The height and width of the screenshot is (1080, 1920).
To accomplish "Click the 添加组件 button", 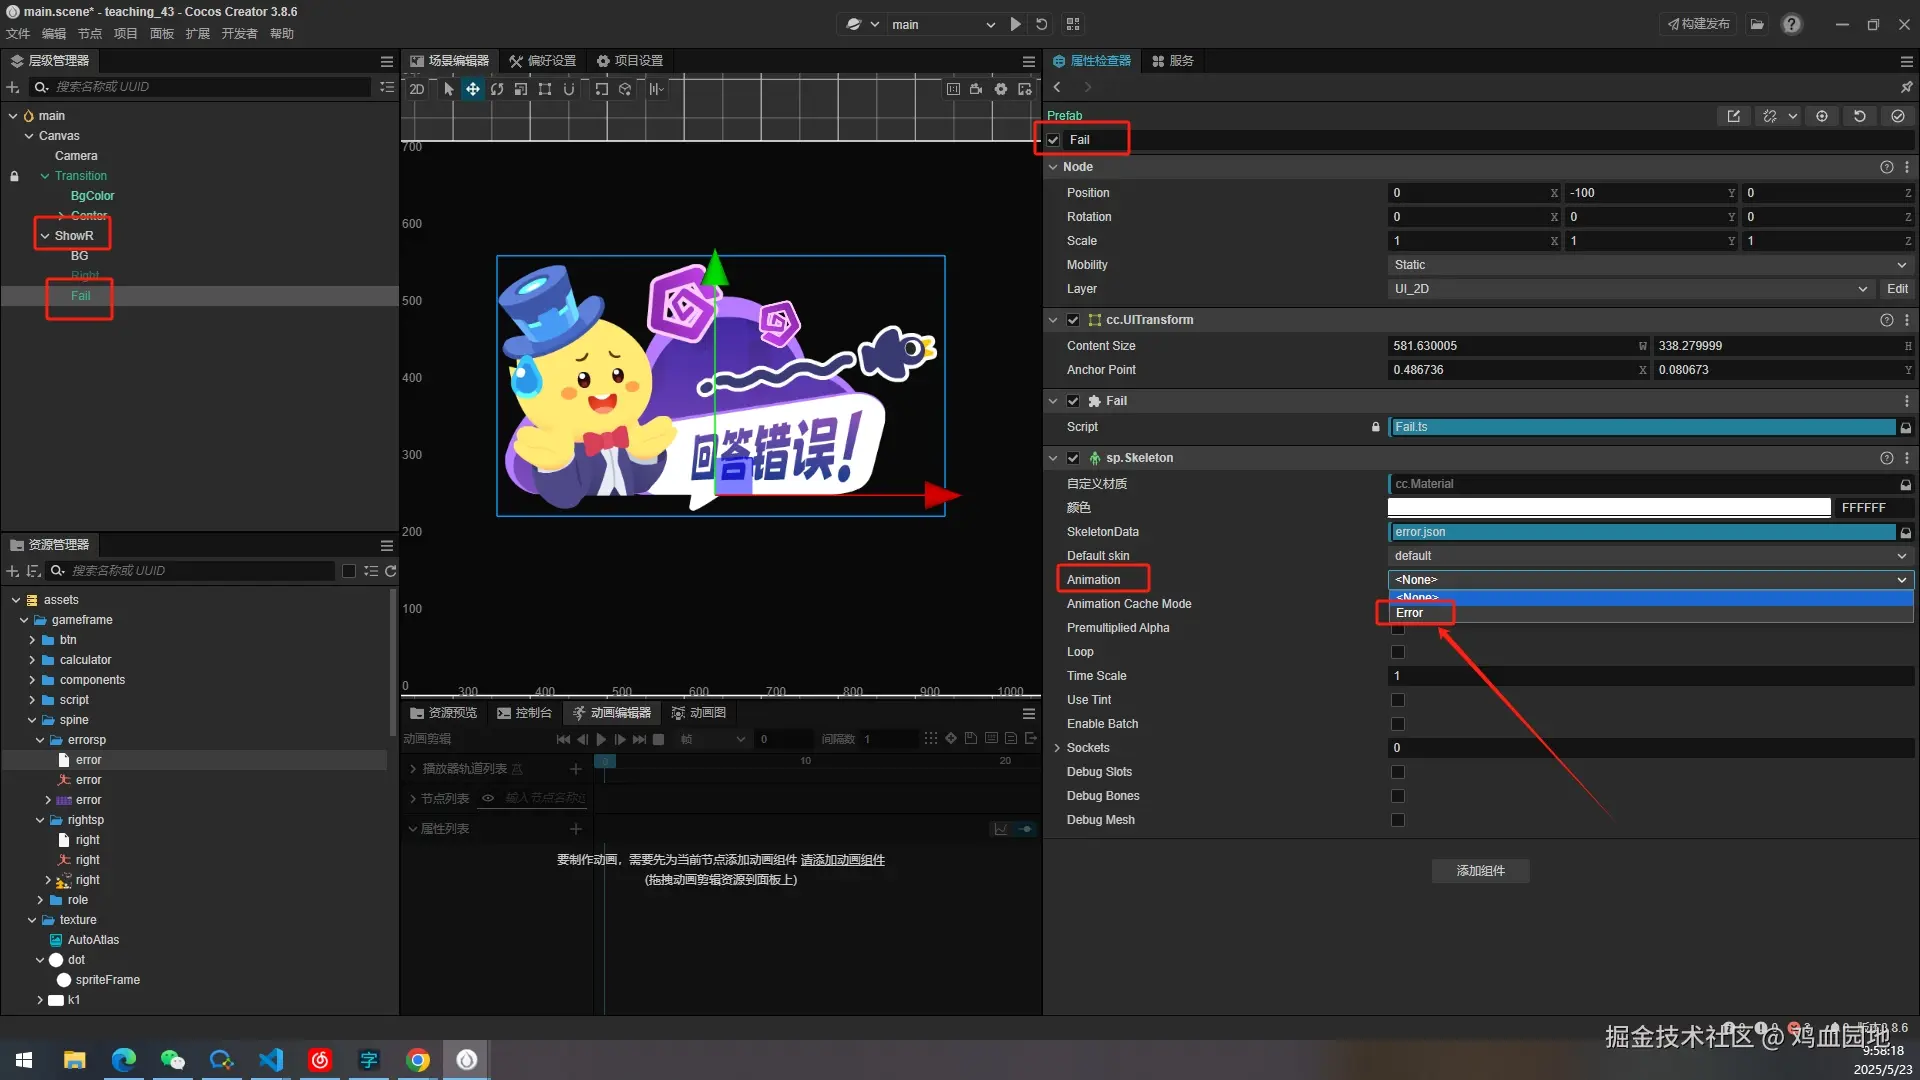I will [x=1480, y=871].
